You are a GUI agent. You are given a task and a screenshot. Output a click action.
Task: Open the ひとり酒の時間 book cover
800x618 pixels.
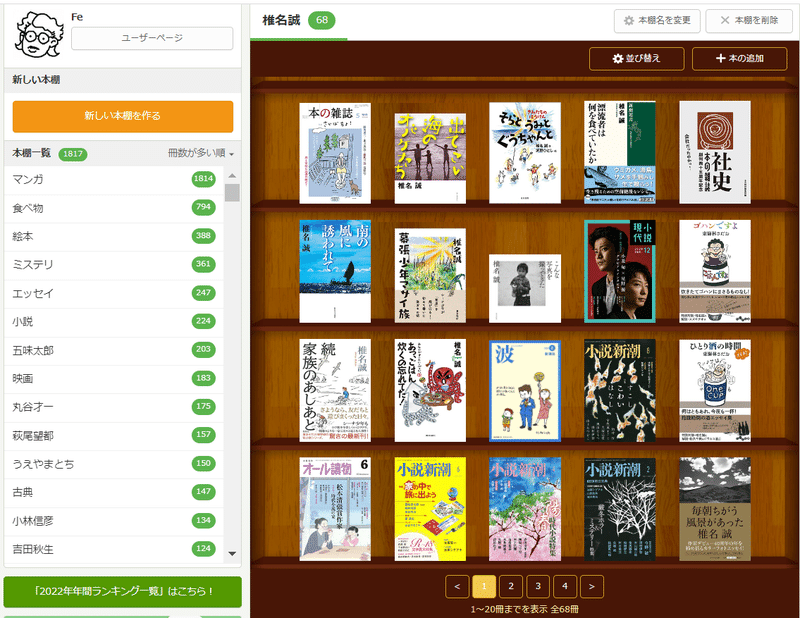[x=715, y=390]
